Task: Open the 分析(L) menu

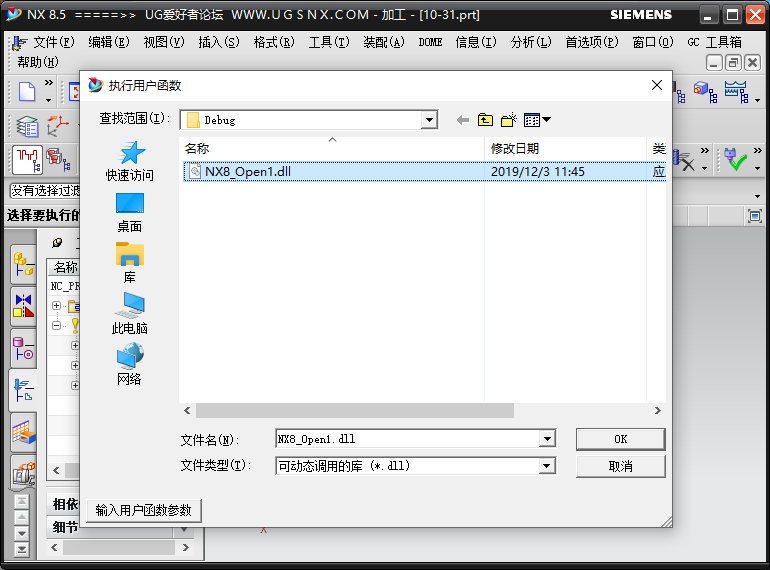Action: point(531,42)
